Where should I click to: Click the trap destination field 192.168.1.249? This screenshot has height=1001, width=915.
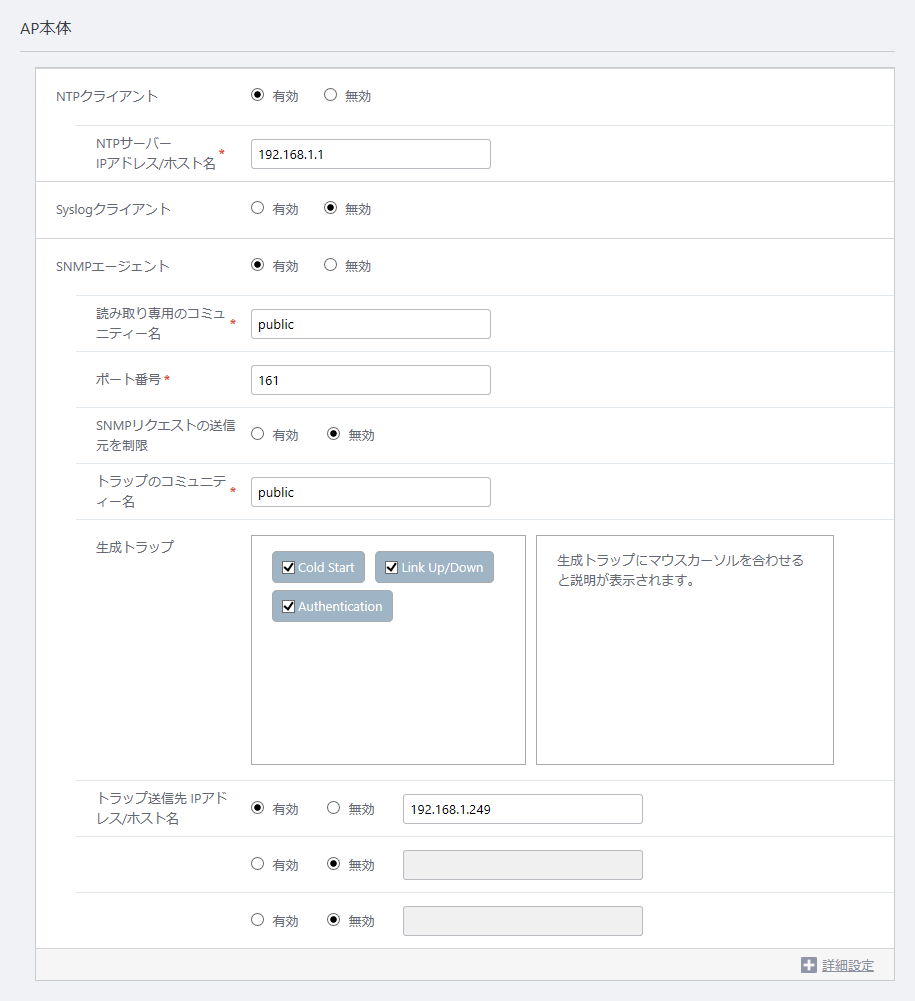pos(522,809)
